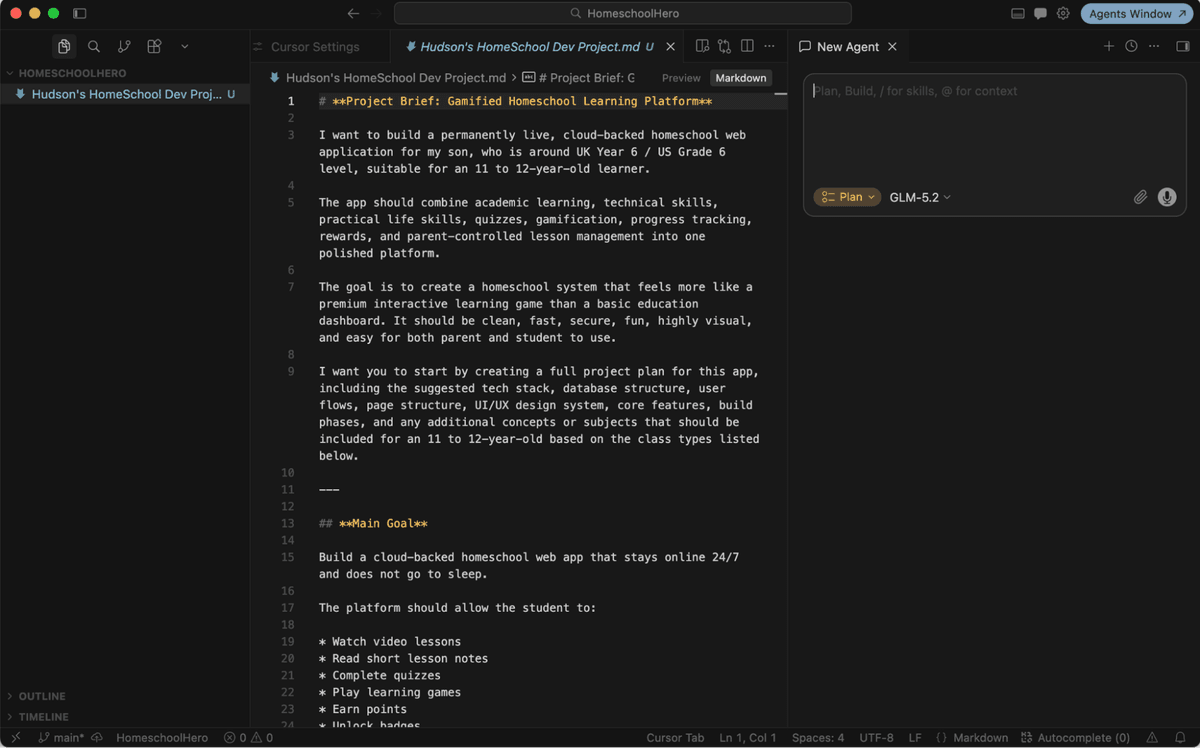Open the Extensions view icon
1200x748 pixels.
click(x=154, y=46)
